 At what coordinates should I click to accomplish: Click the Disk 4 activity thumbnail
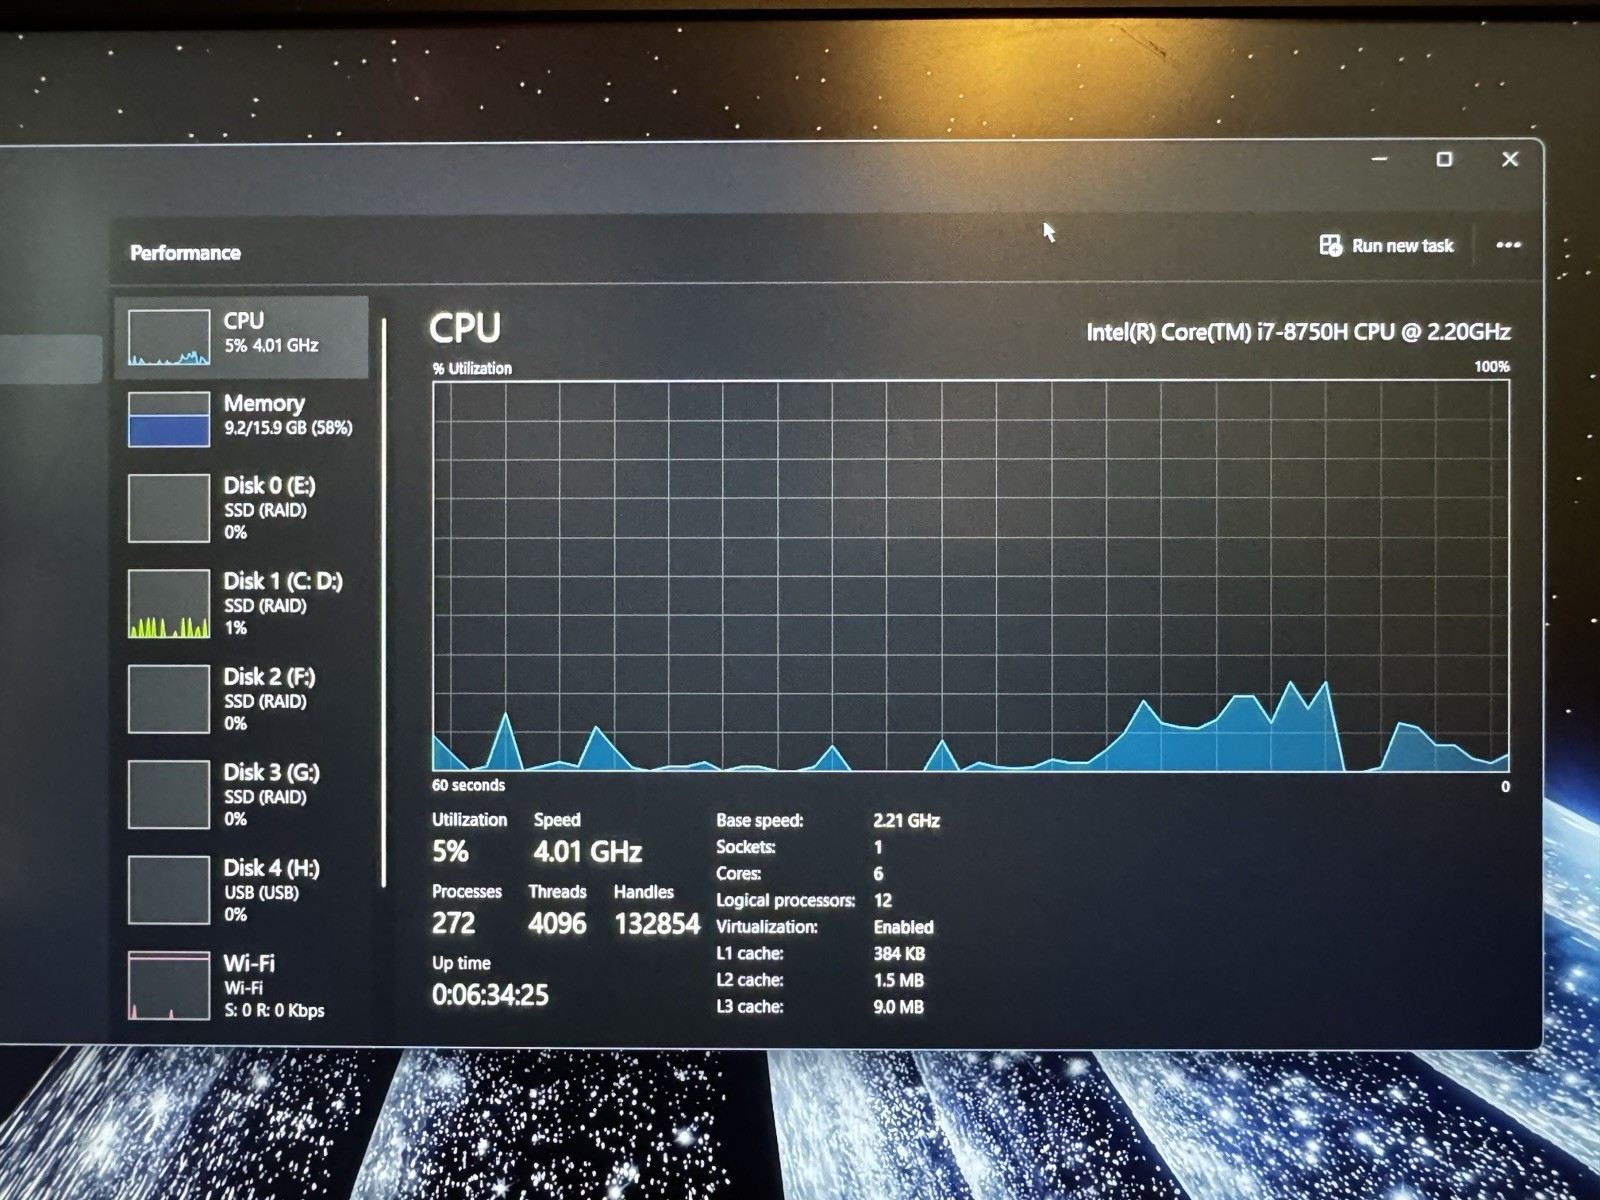point(169,890)
